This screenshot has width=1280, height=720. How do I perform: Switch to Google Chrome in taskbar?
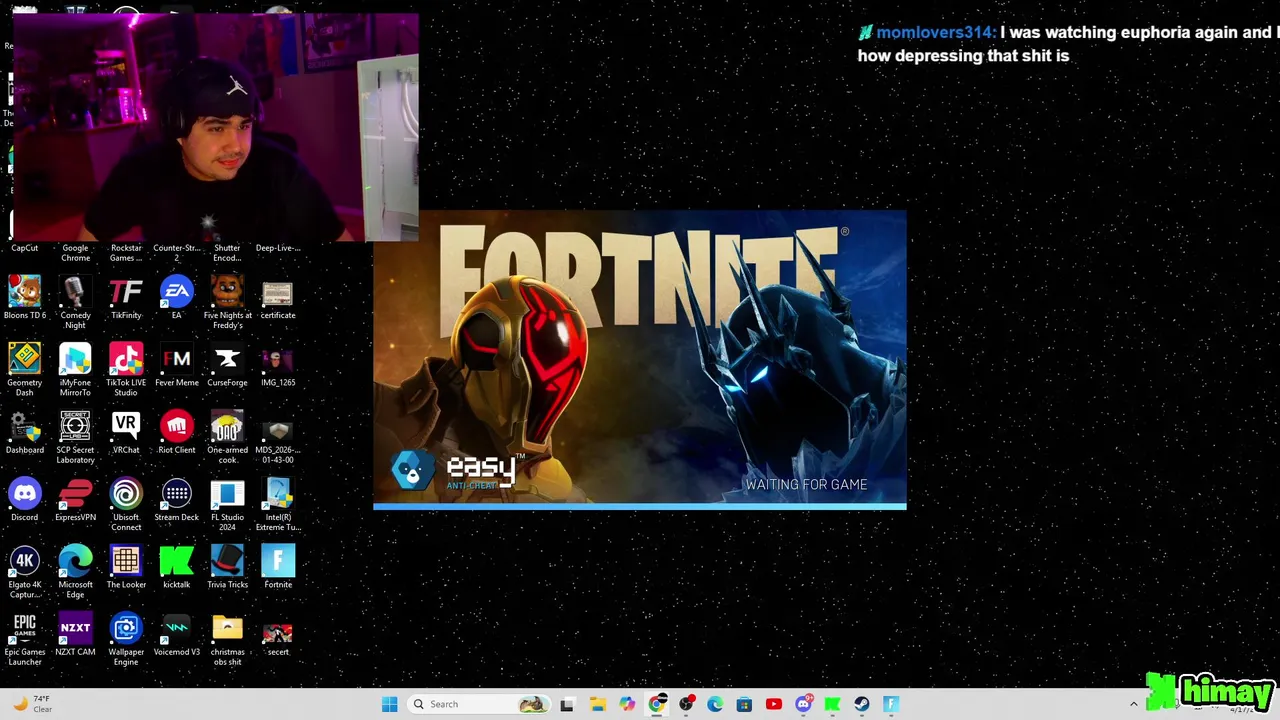coord(656,704)
